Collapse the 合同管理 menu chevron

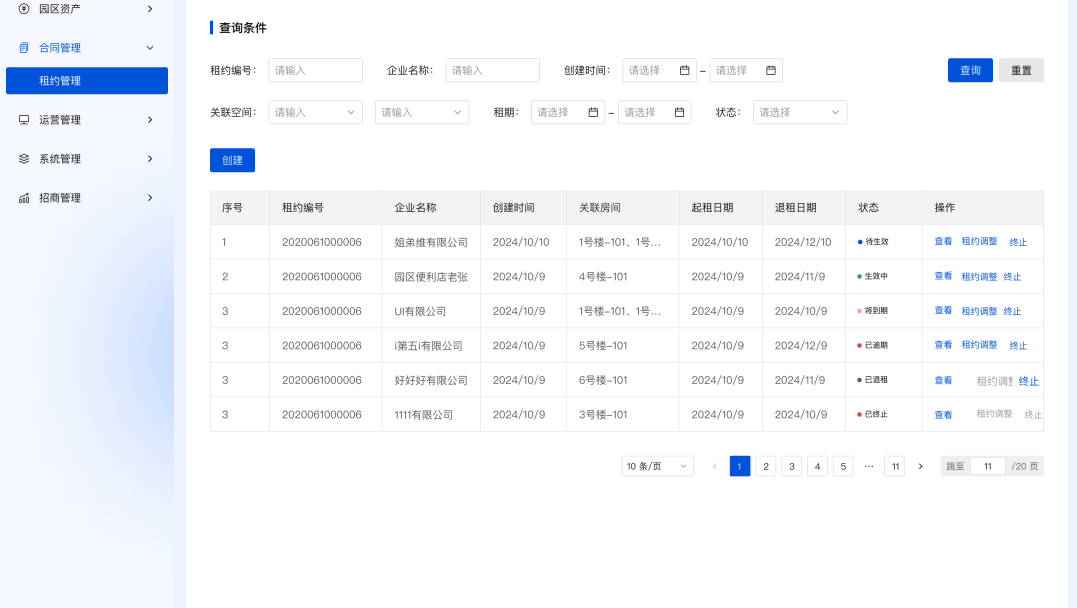coord(150,47)
